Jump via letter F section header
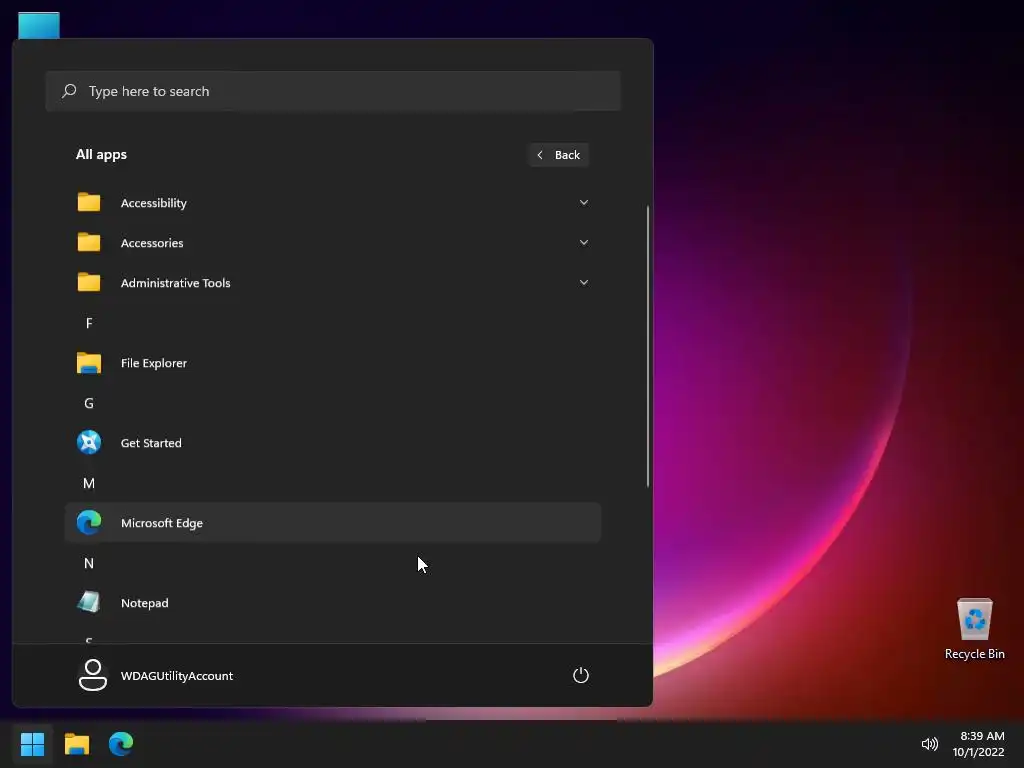 89,323
